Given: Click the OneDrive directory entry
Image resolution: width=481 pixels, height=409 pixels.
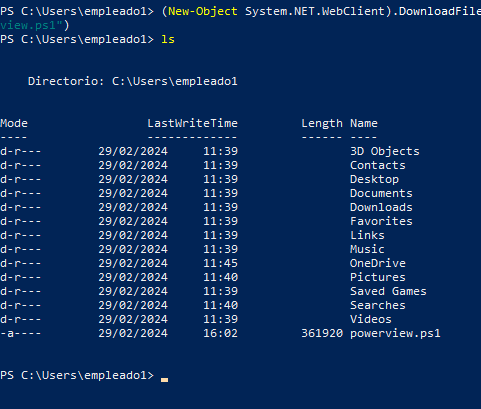Looking at the screenshot, I should point(378,263).
